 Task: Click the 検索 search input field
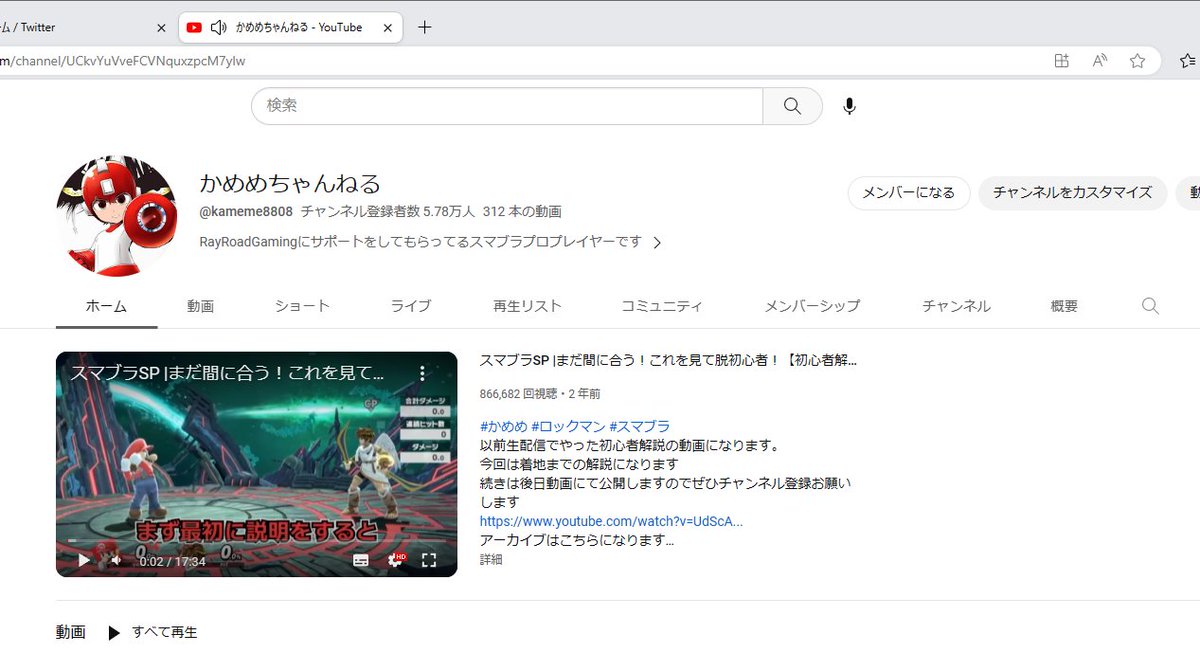(507, 106)
